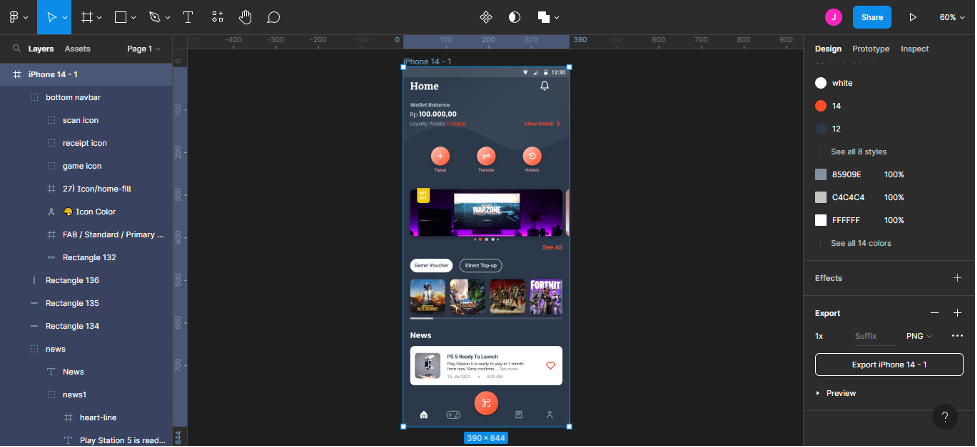Present the prototype with Play icon

912,17
